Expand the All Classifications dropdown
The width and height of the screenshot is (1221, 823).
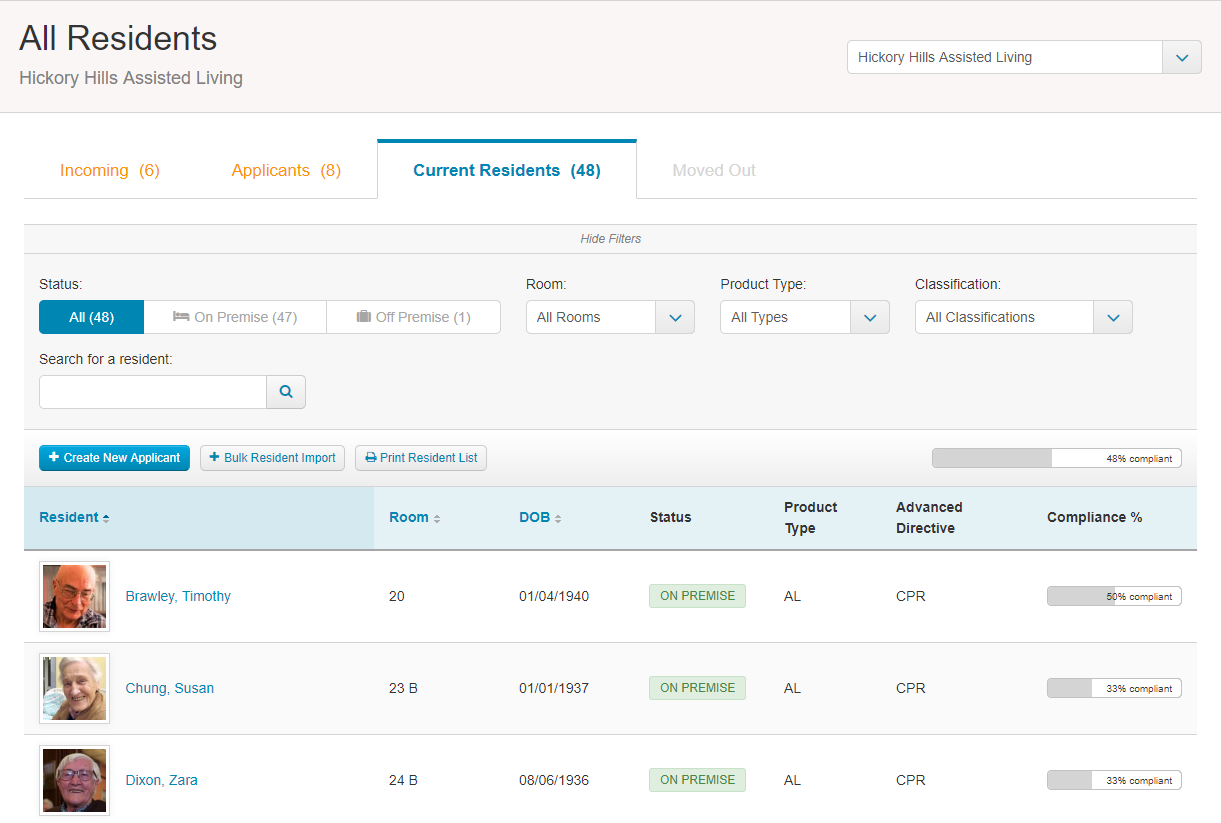[1024, 317]
